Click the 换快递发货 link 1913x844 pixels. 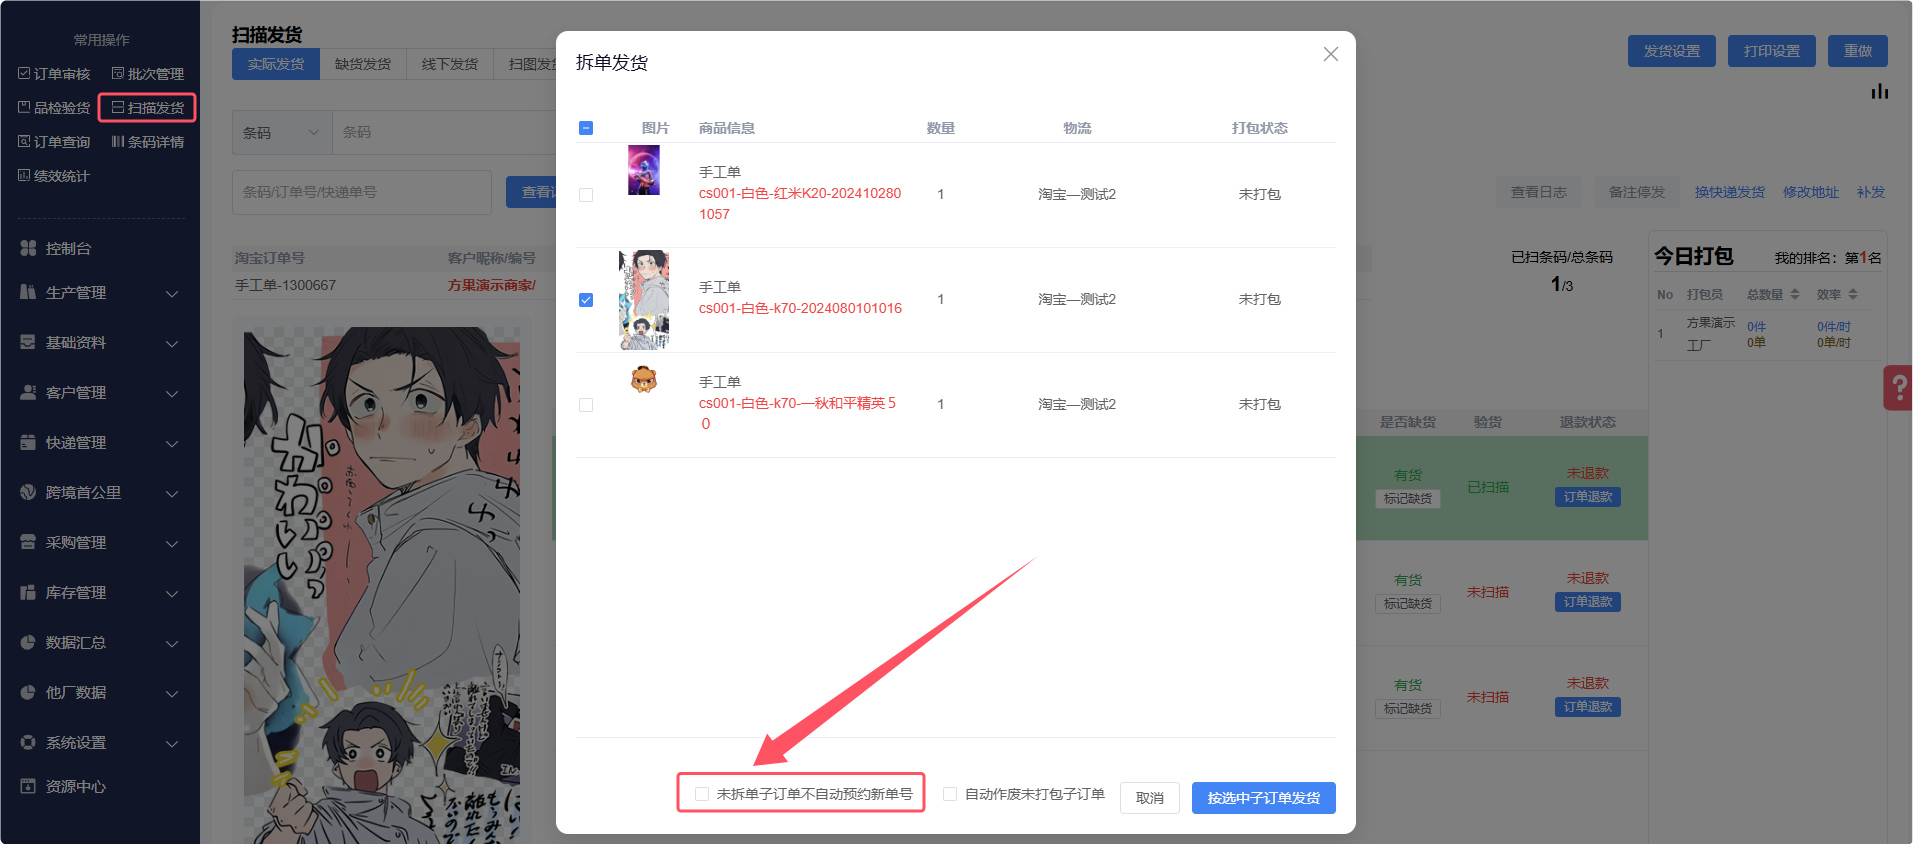1730,192
